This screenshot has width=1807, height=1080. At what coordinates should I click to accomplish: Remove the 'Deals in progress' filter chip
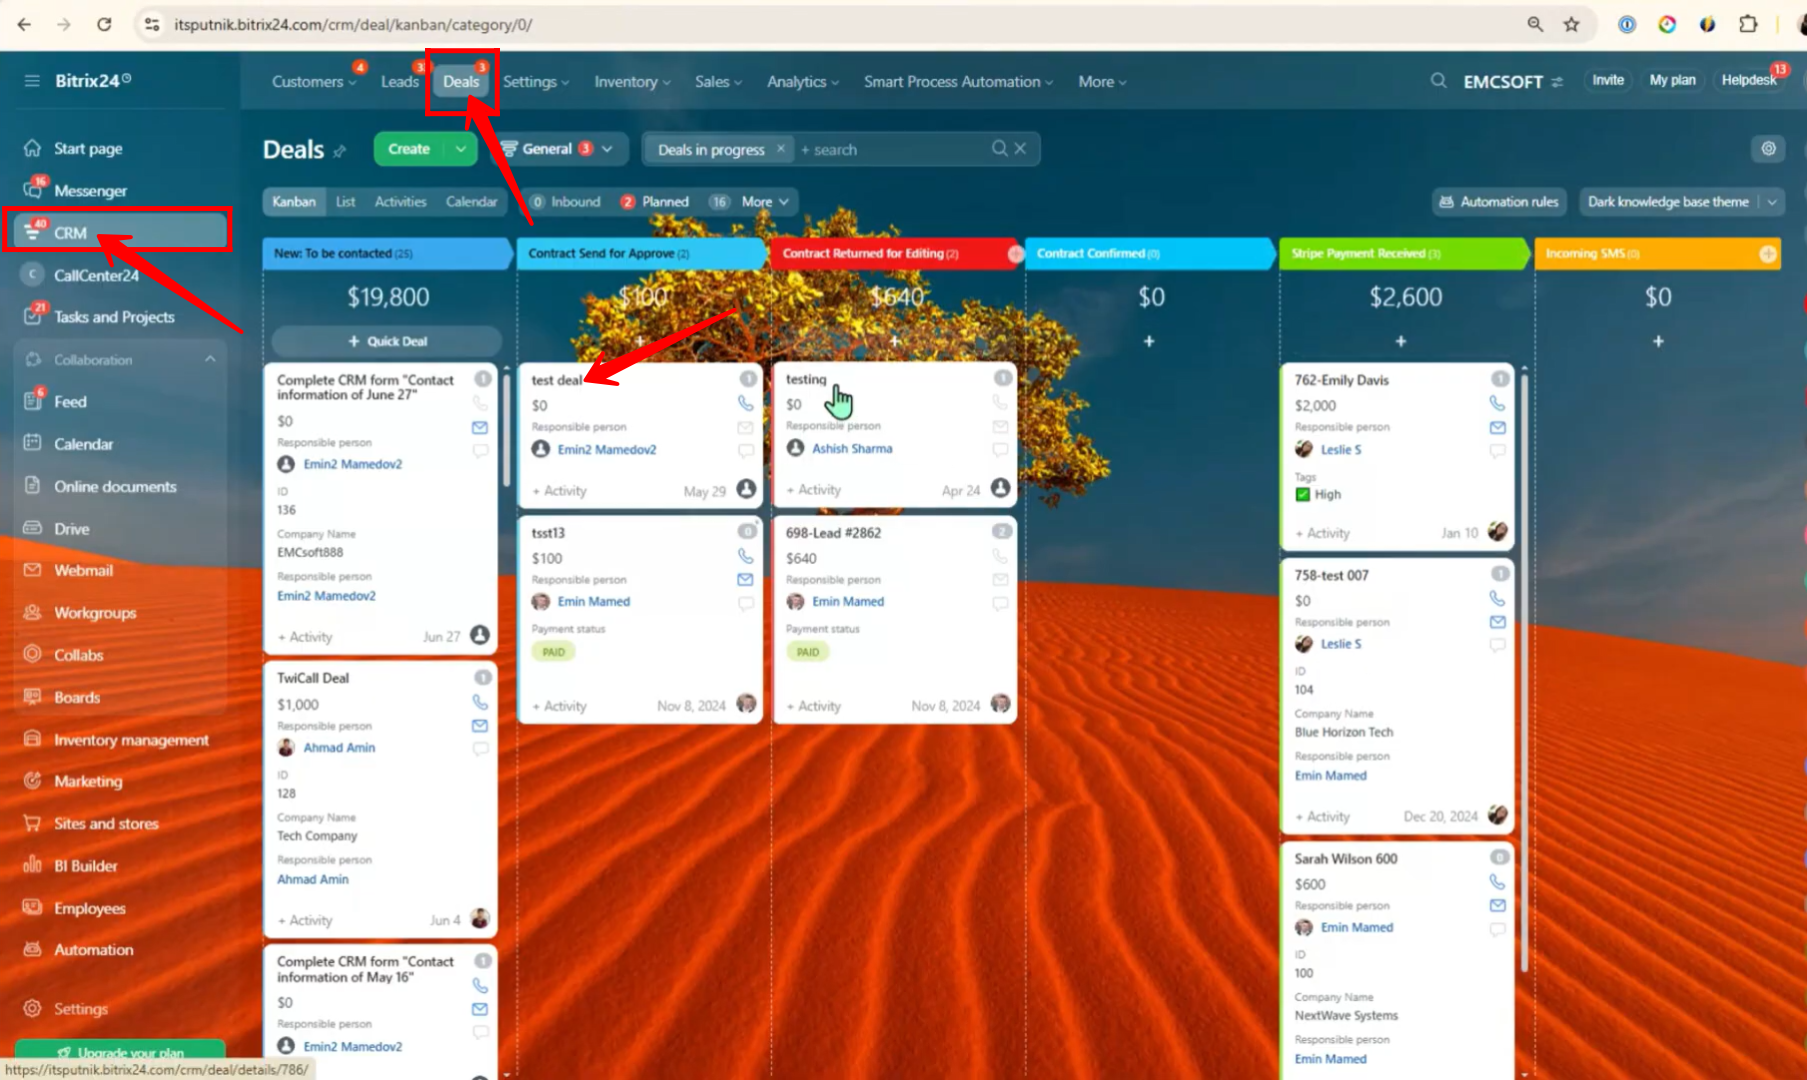pyautogui.click(x=781, y=149)
